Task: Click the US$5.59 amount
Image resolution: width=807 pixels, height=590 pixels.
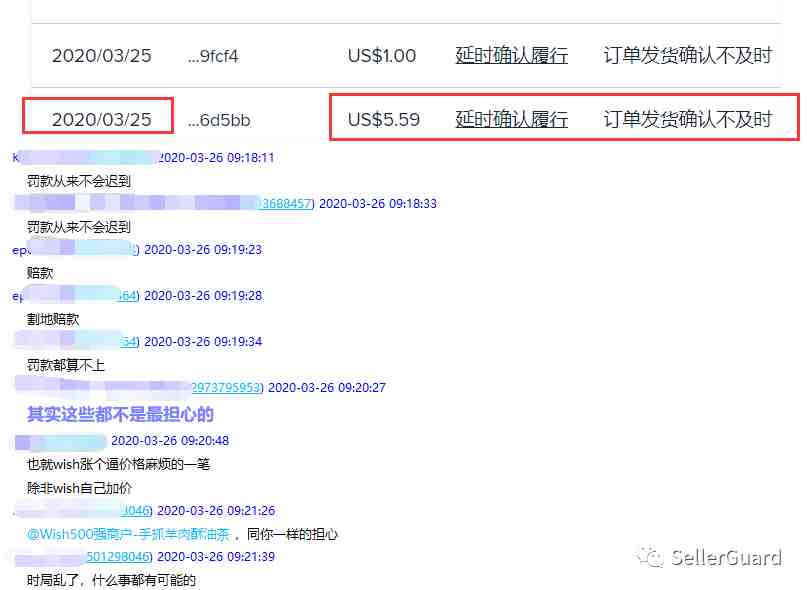Action: tap(383, 119)
